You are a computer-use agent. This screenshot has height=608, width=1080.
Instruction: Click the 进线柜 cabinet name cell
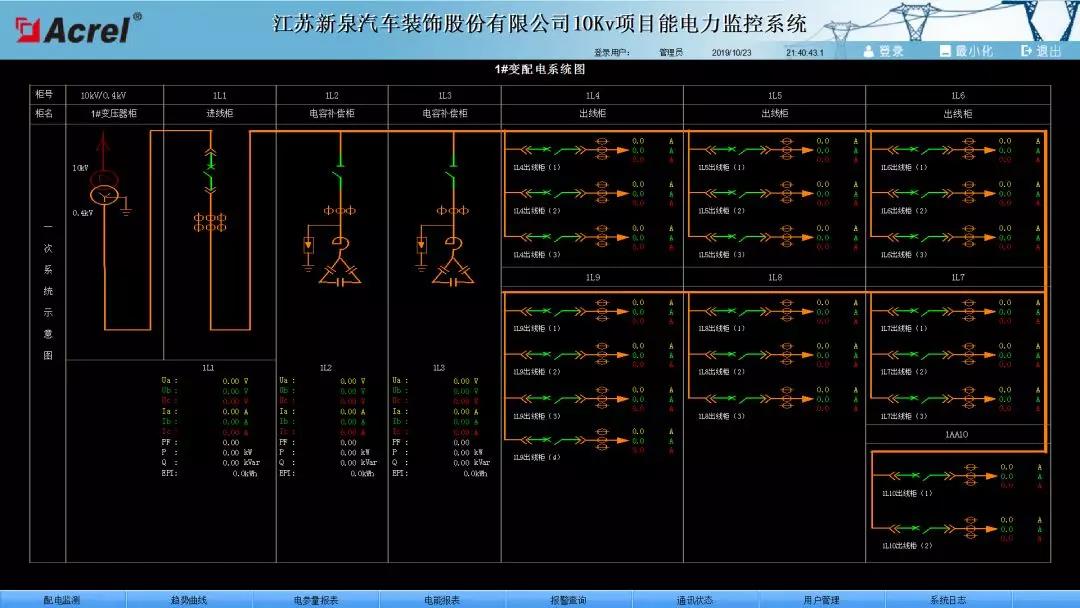click(x=220, y=114)
